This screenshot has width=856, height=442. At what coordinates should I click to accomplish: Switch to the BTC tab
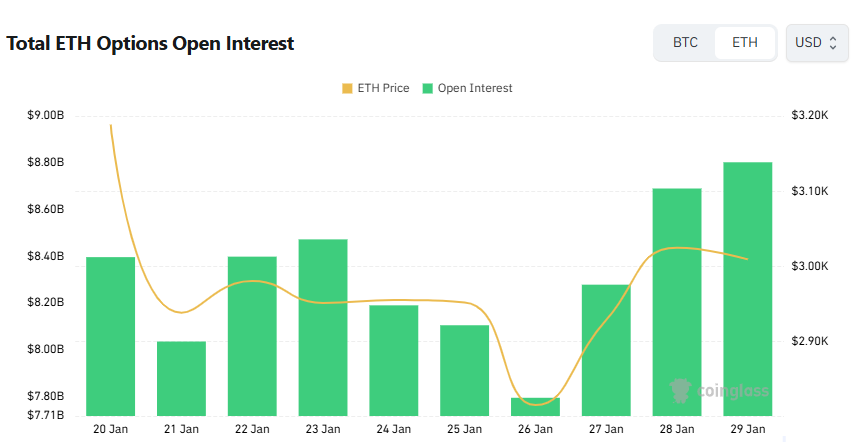click(685, 43)
